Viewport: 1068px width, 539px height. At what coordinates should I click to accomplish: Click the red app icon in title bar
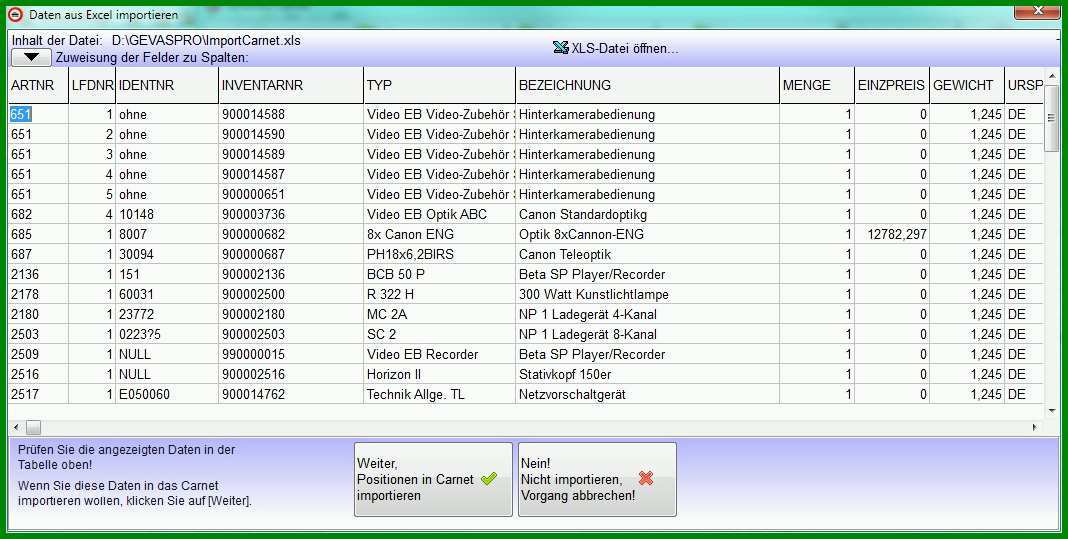[x=15, y=14]
